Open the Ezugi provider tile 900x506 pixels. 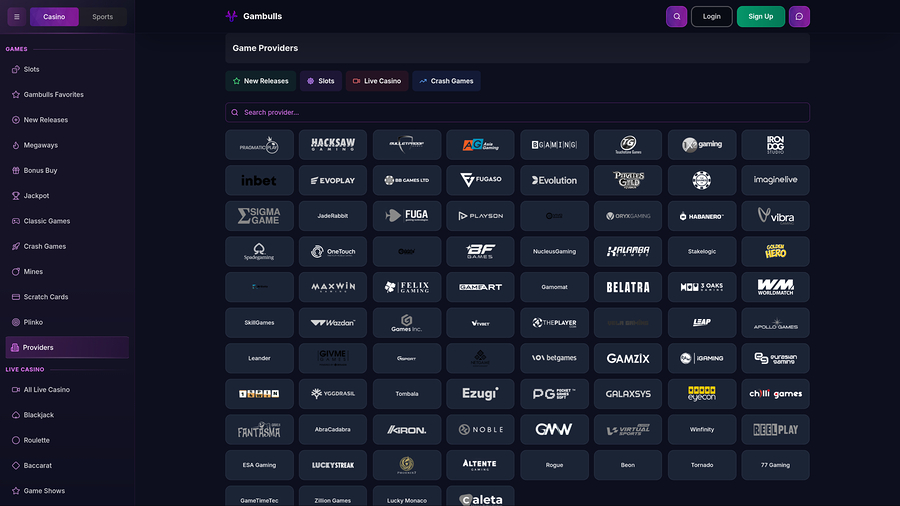click(x=480, y=394)
